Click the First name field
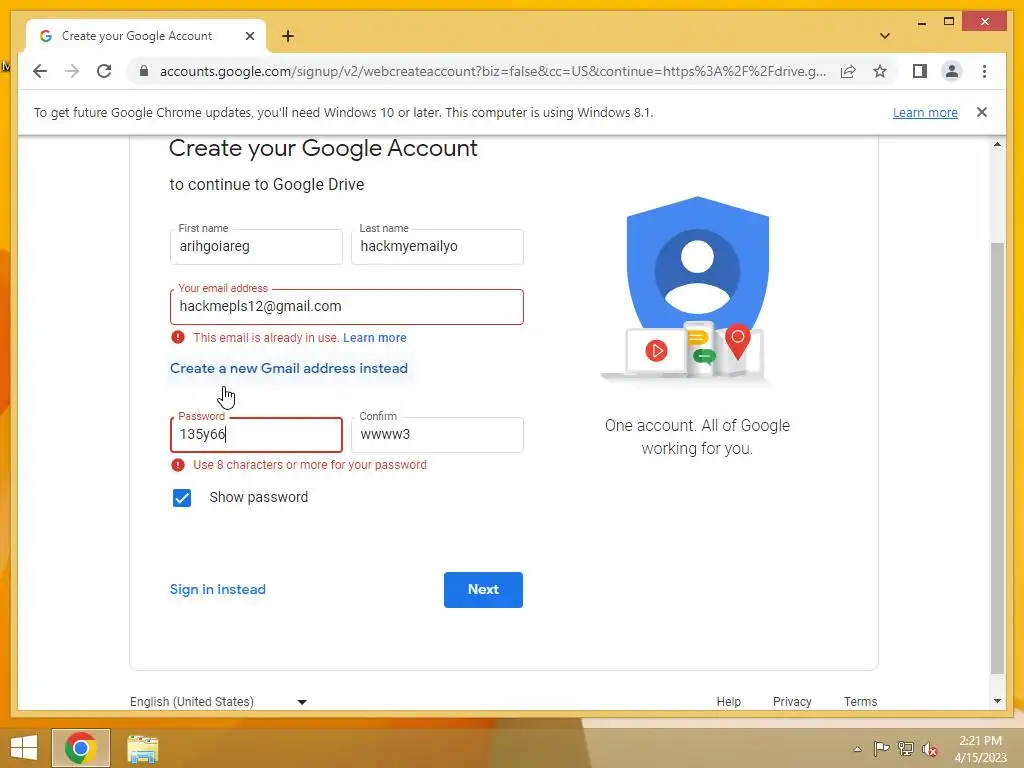 [256, 246]
